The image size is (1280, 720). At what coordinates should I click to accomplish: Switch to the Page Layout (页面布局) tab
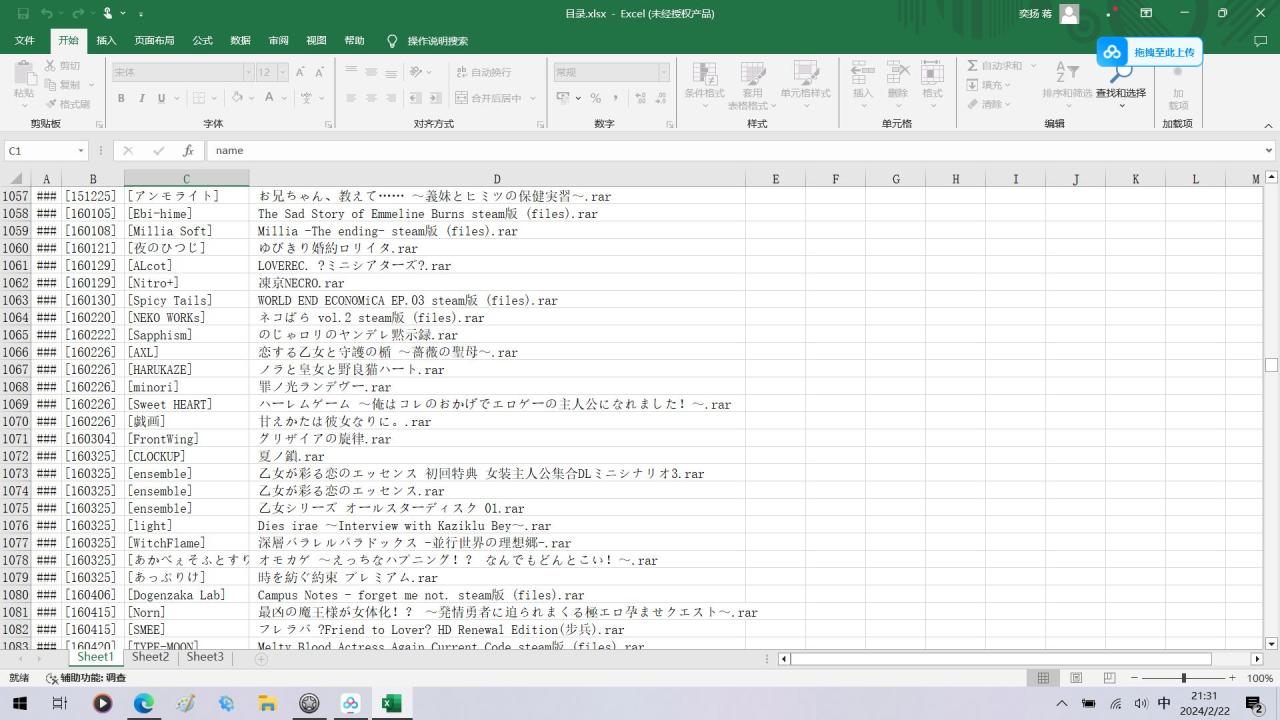[154, 41]
